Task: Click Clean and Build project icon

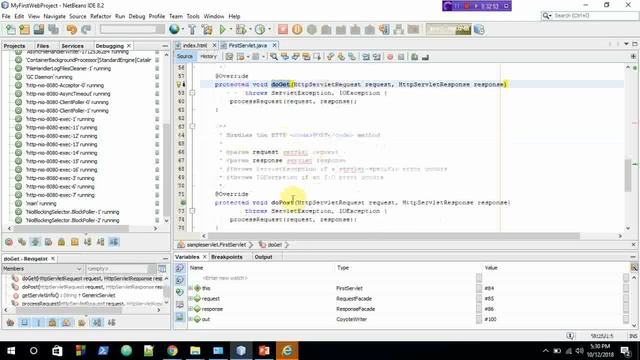Action: pyautogui.click(x=207, y=29)
